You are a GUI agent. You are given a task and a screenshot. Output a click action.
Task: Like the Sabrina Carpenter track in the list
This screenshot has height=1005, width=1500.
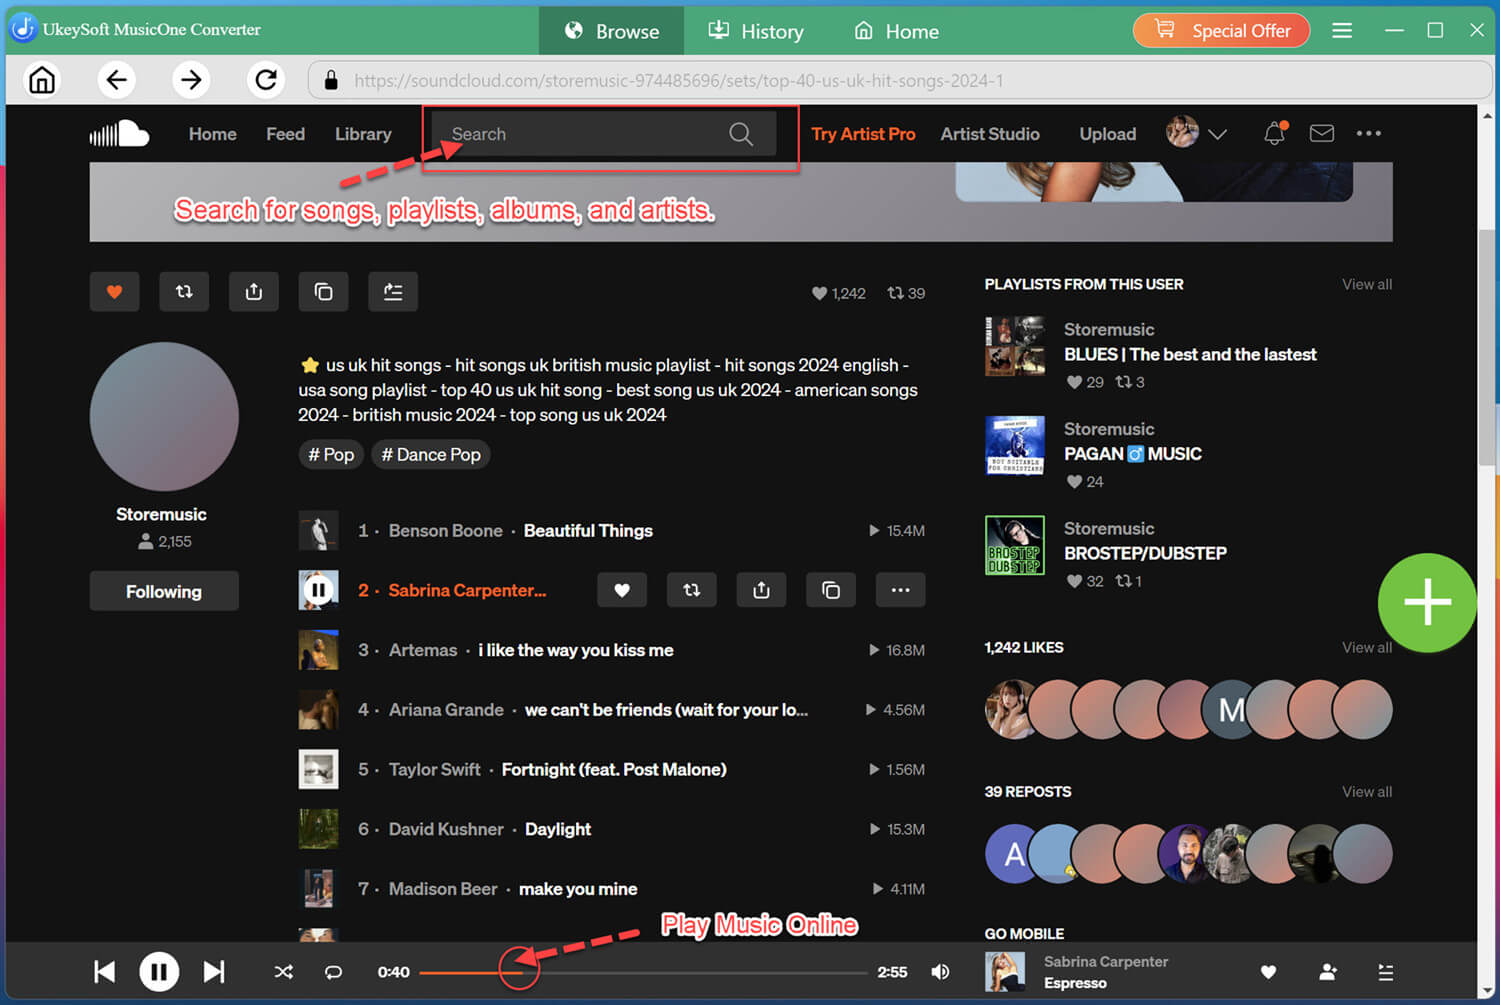[x=622, y=590]
